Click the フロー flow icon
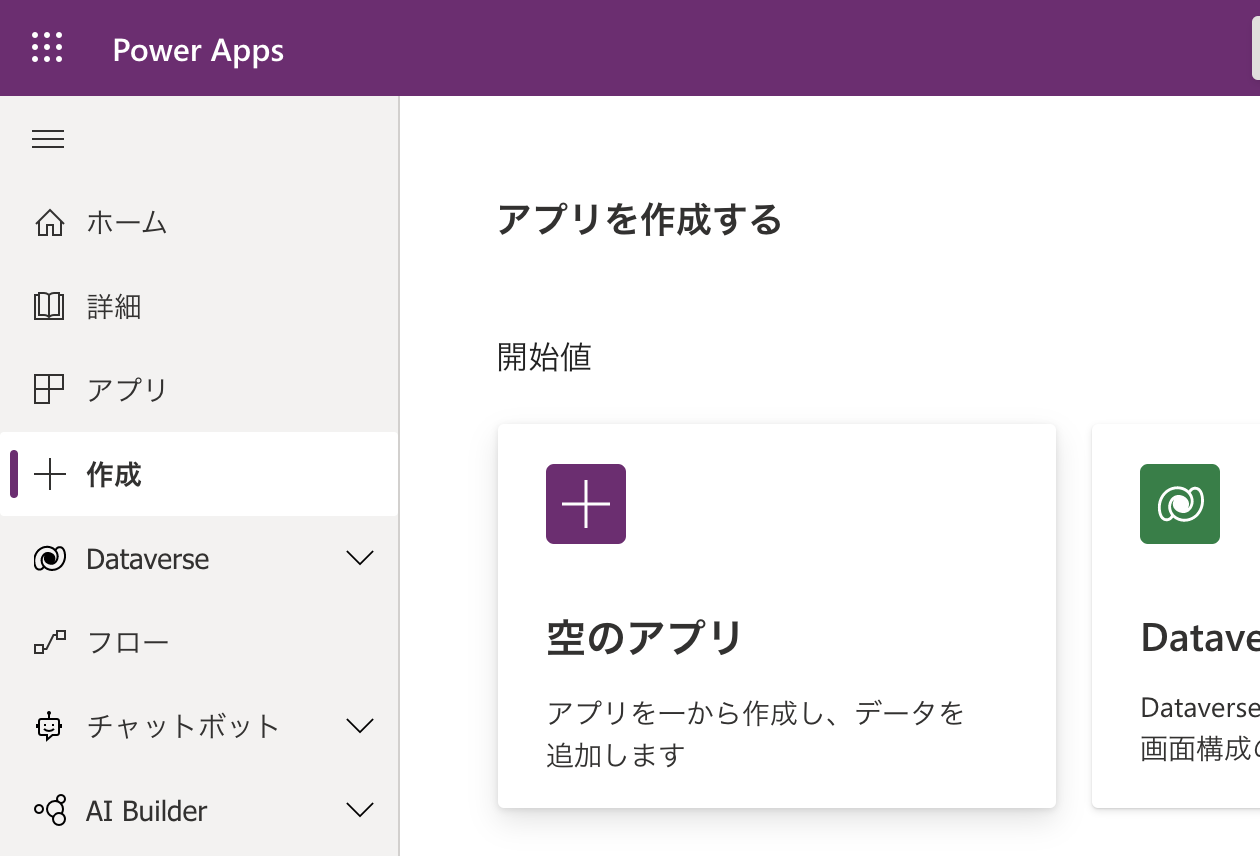 click(x=49, y=642)
